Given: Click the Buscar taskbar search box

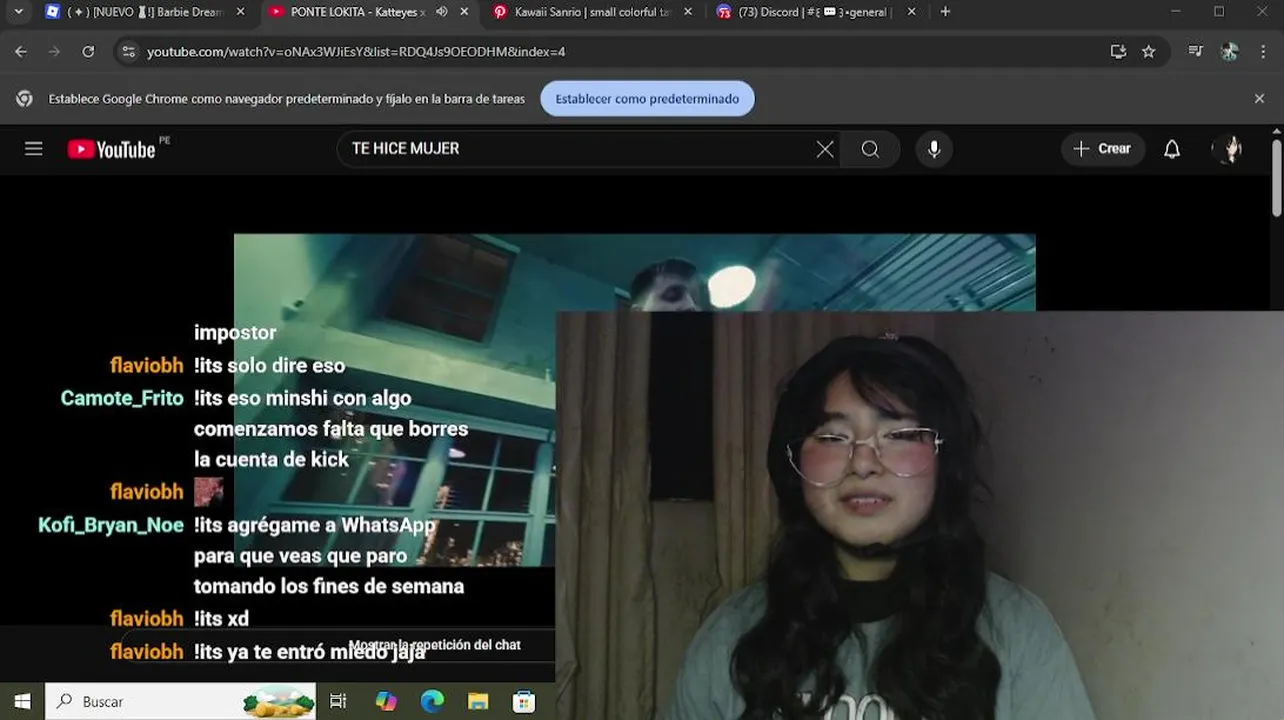Looking at the screenshot, I should click(180, 702).
